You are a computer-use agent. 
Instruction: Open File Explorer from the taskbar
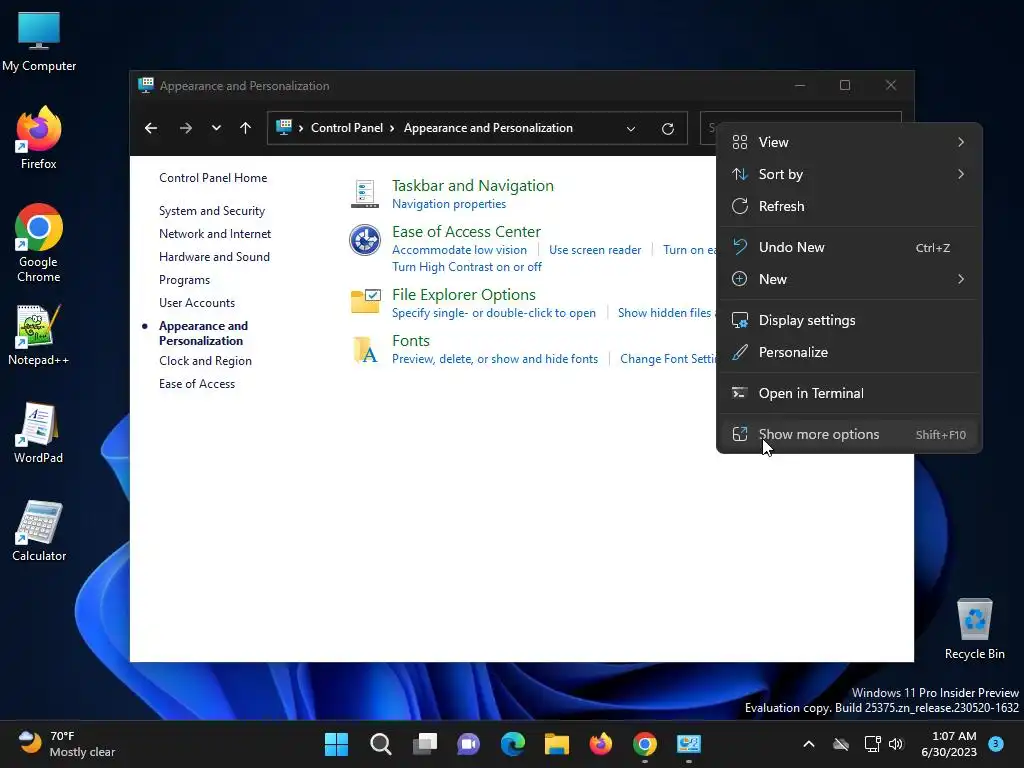tap(557, 744)
